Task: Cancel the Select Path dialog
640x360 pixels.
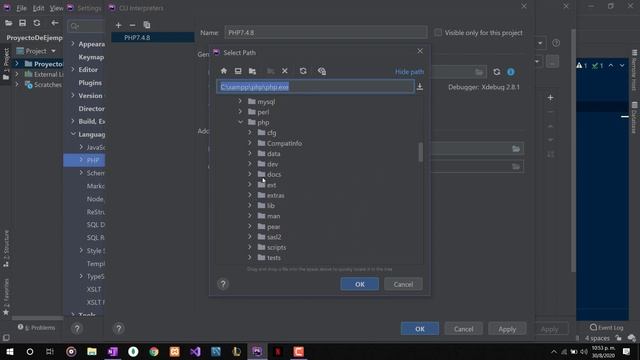Action: pyautogui.click(x=403, y=284)
